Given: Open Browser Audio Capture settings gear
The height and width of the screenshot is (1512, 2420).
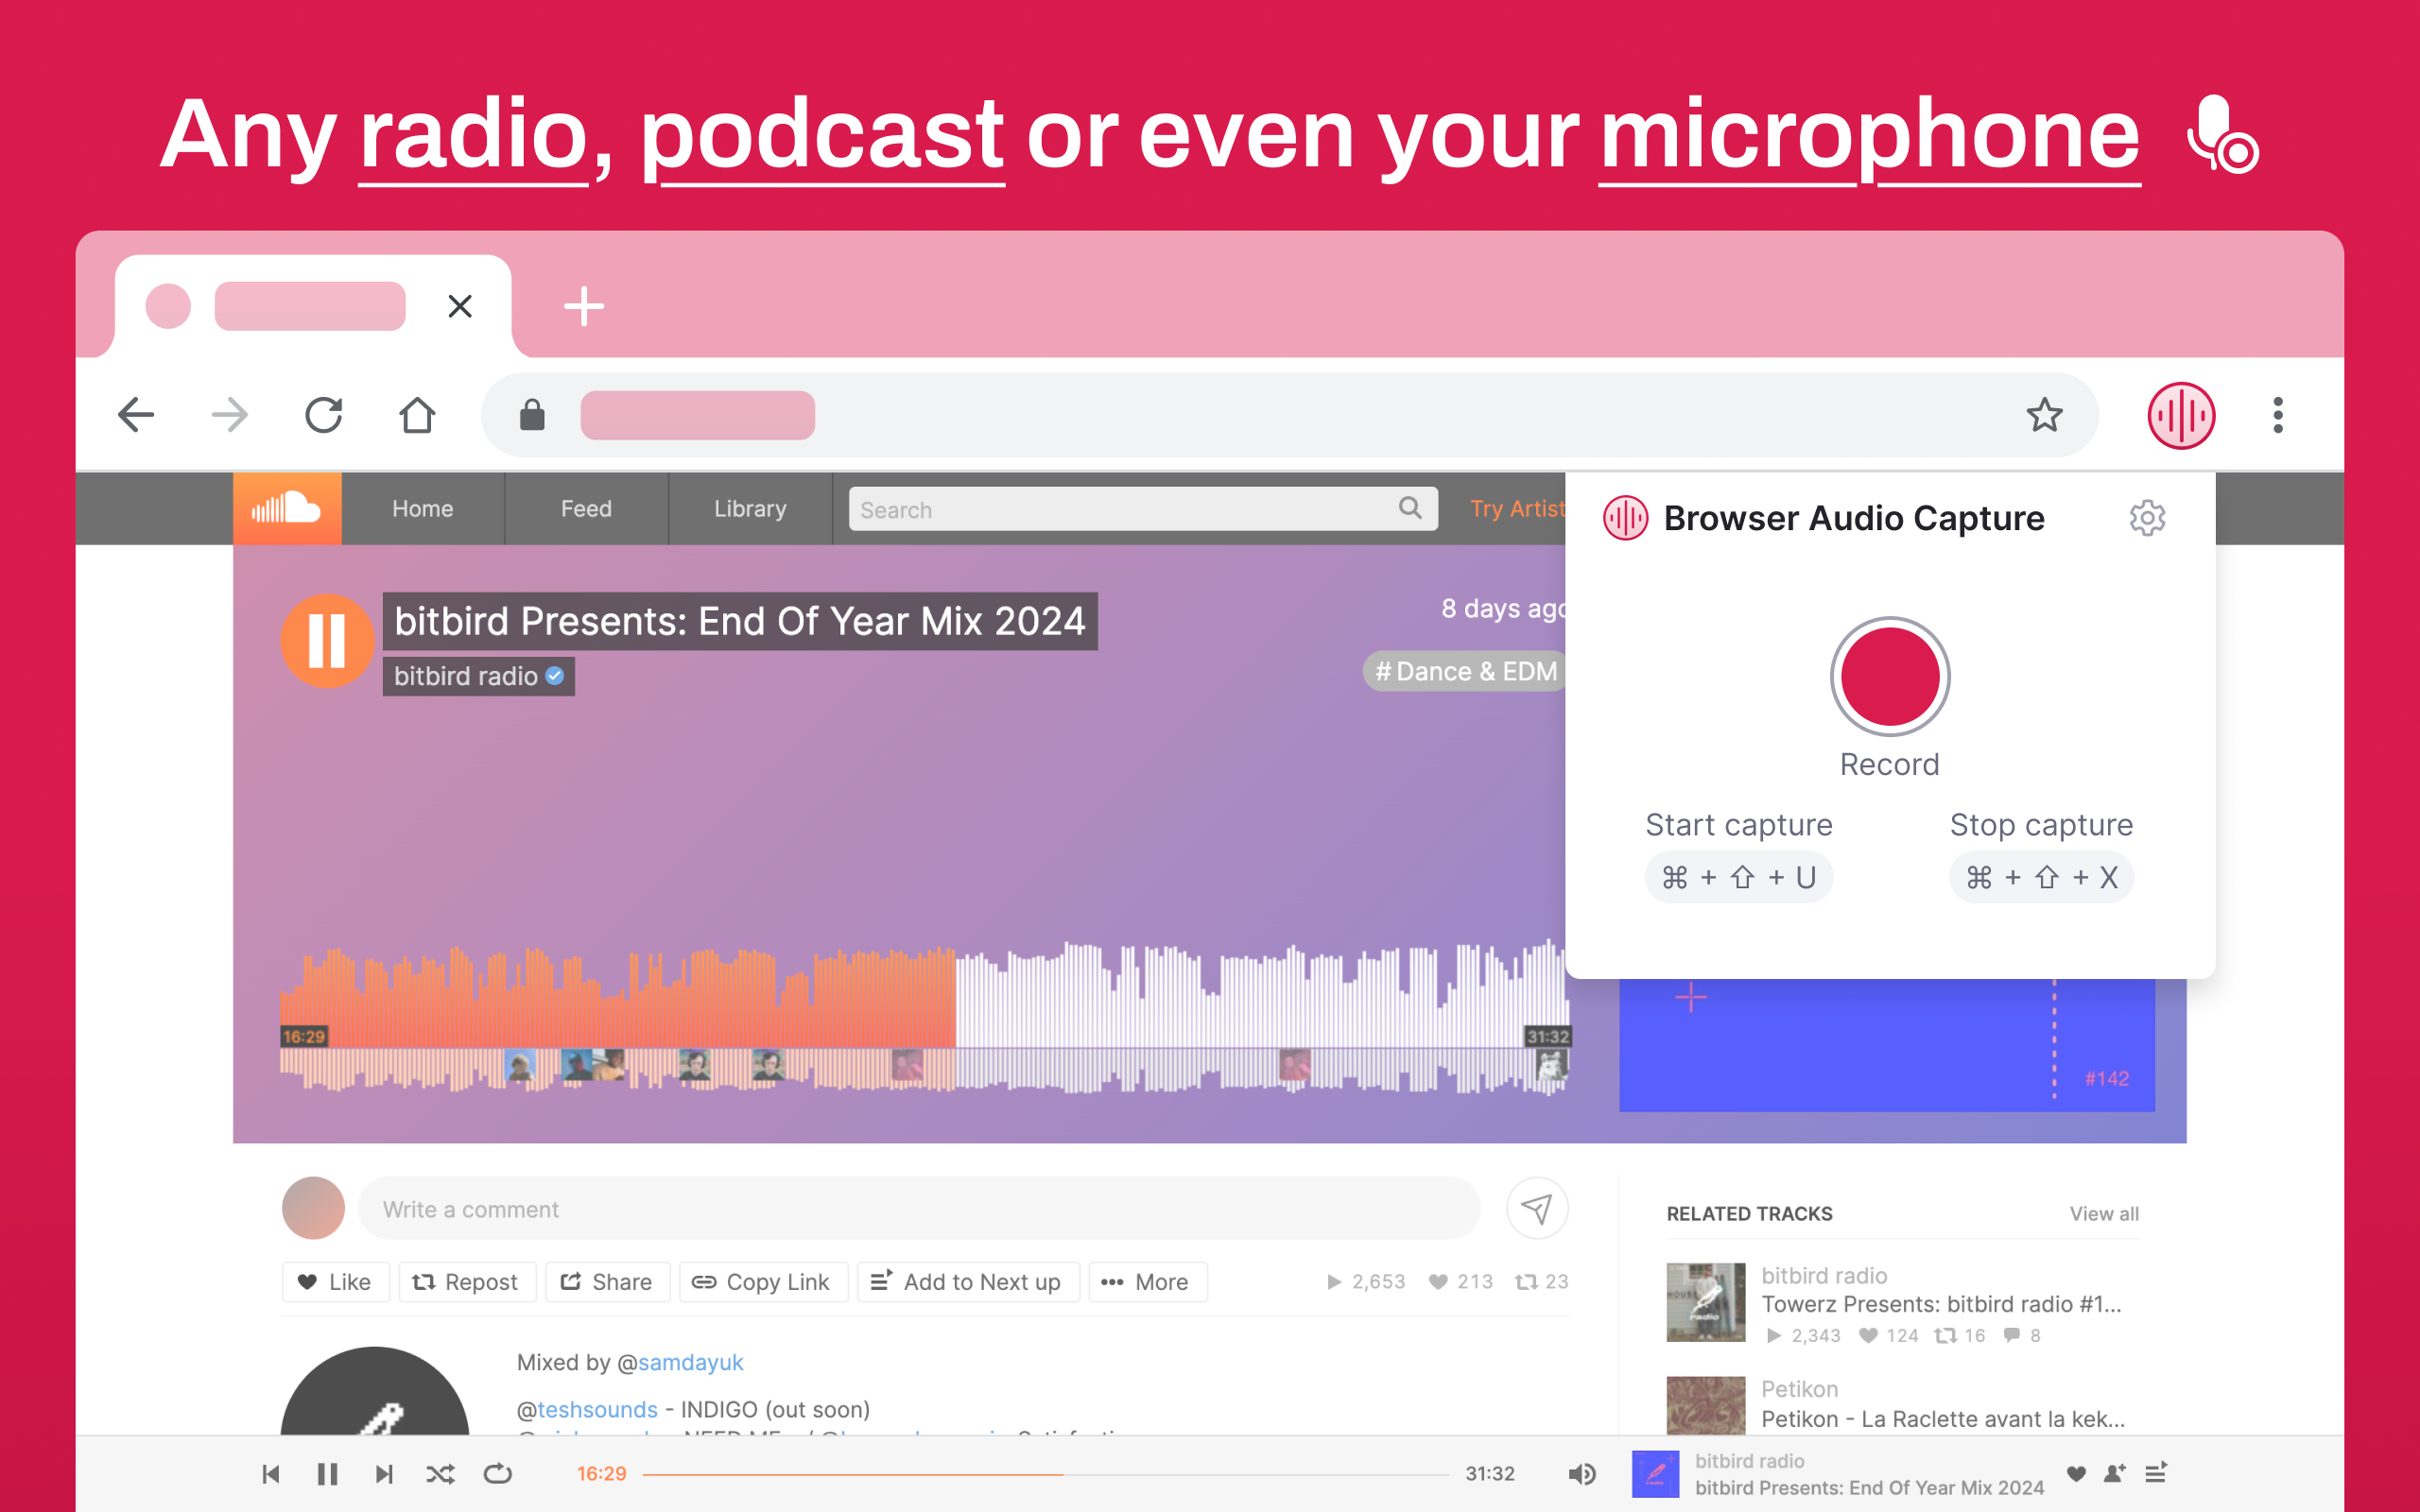Looking at the screenshot, I should pyautogui.click(x=2146, y=518).
